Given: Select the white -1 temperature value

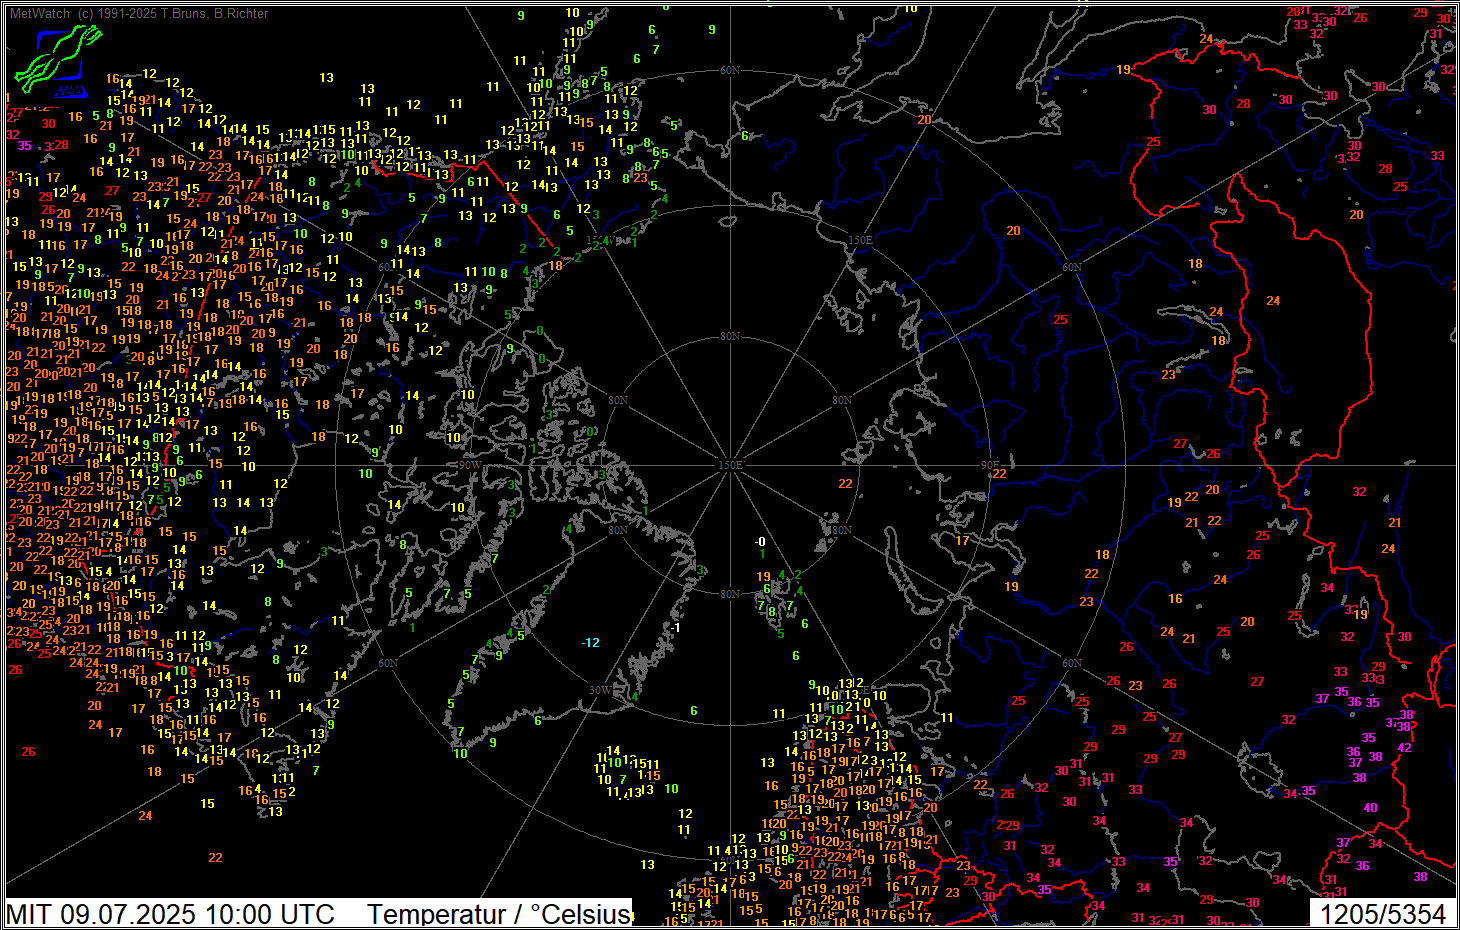Looking at the screenshot, I should point(676,627).
